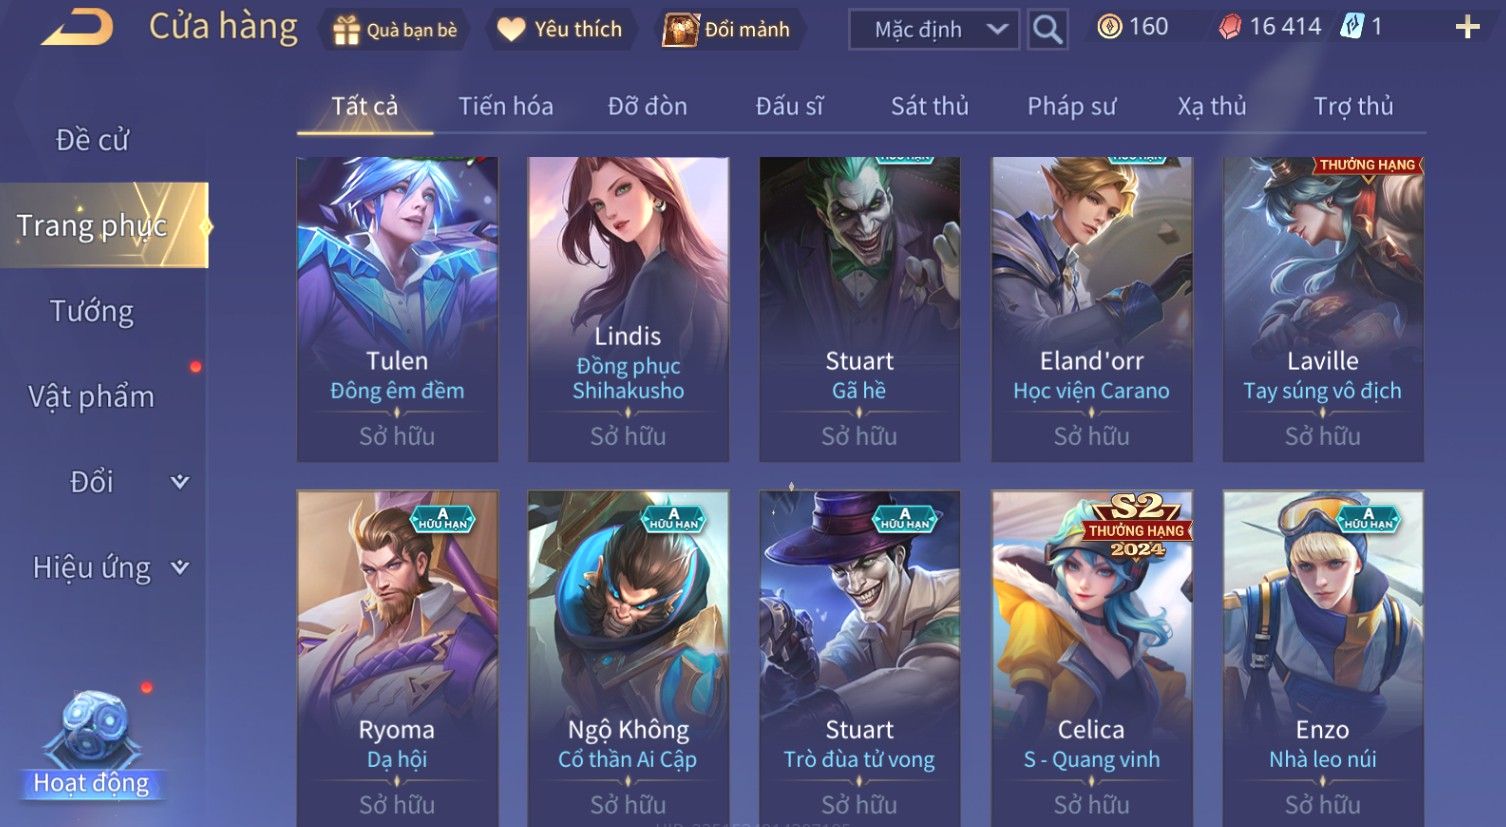The height and width of the screenshot is (827, 1506).
Task: Open the search magnifier icon
Action: pyautogui.click(x=1047, y=30)
